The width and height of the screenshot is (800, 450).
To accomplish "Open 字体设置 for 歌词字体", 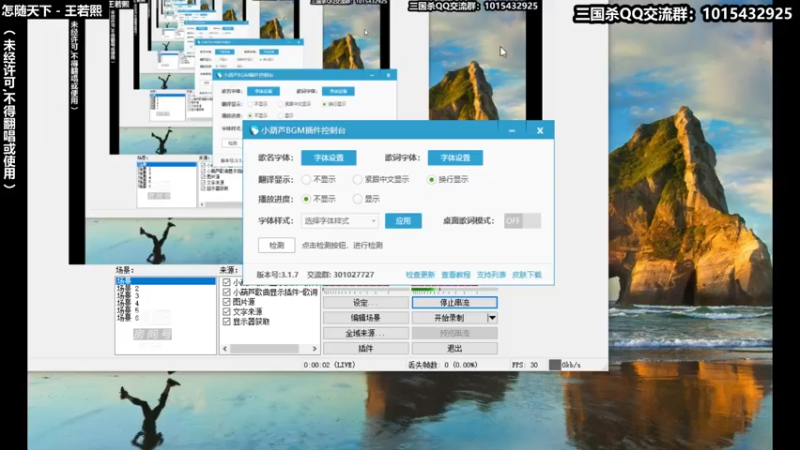I will pyautogui.click(x=455, y=158).
